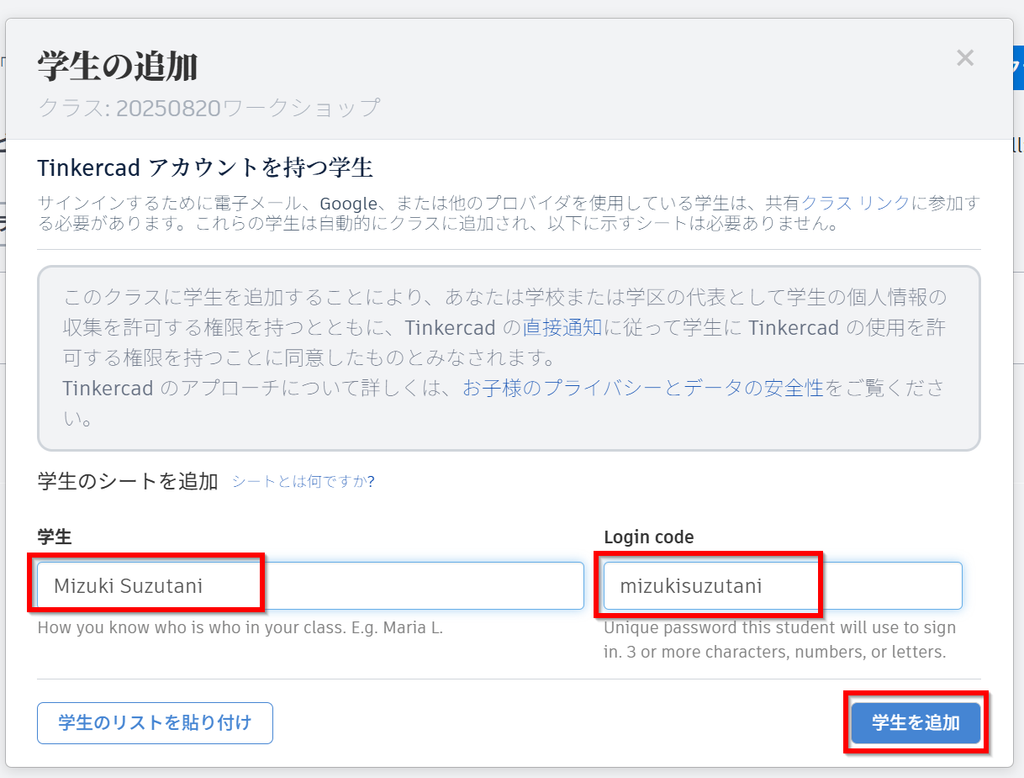Click the blue 学生を追加 button
The height and width of the screenshot is (778, 1024).
915,722
